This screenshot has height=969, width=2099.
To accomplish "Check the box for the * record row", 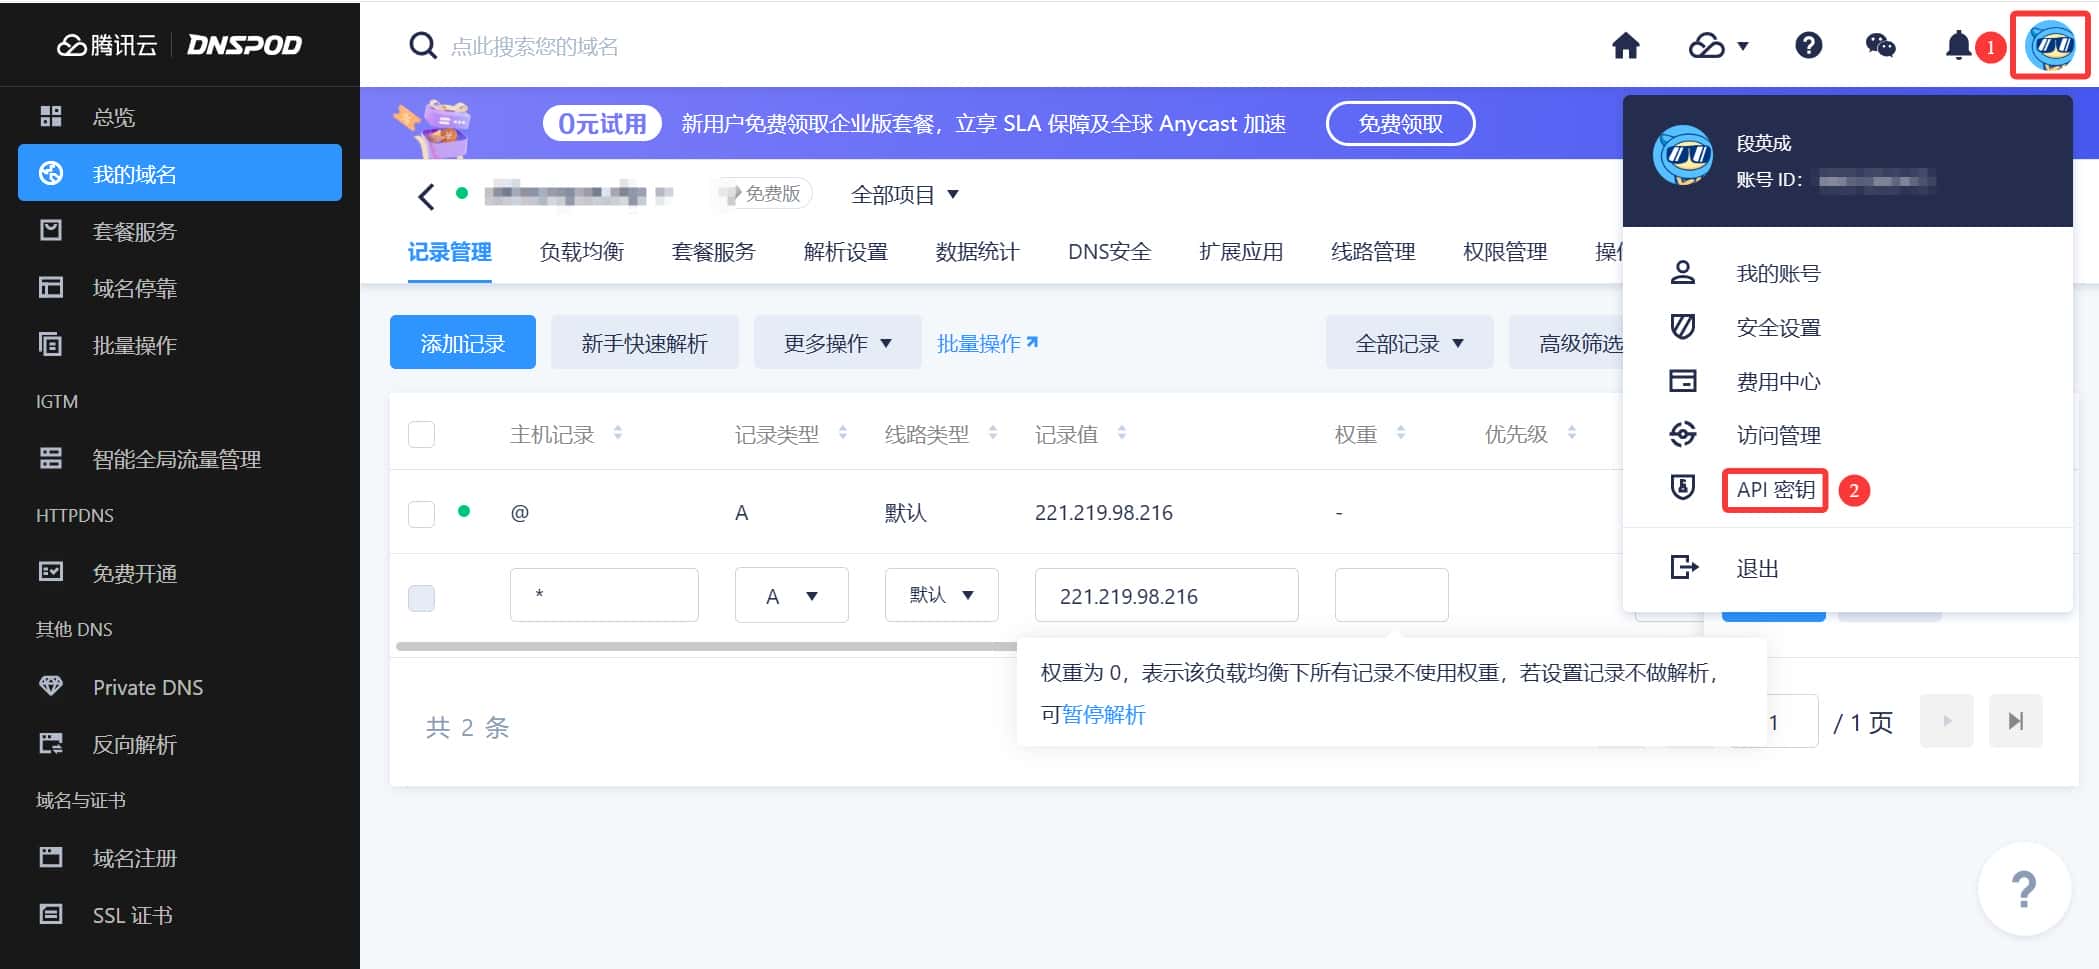I will tap(422, 598).
